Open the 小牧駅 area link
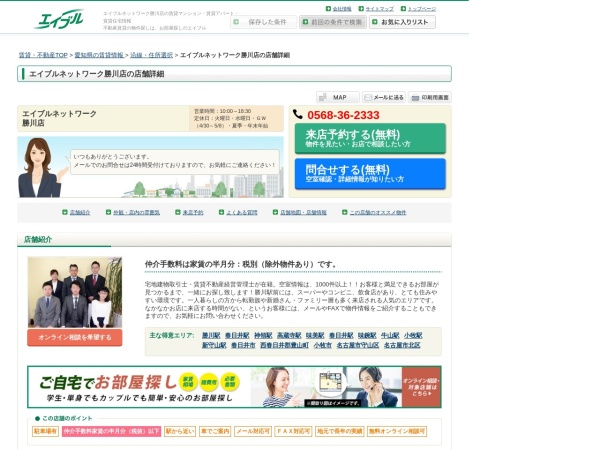Screen dimensions: 600x450 click(x=413, y=335)
